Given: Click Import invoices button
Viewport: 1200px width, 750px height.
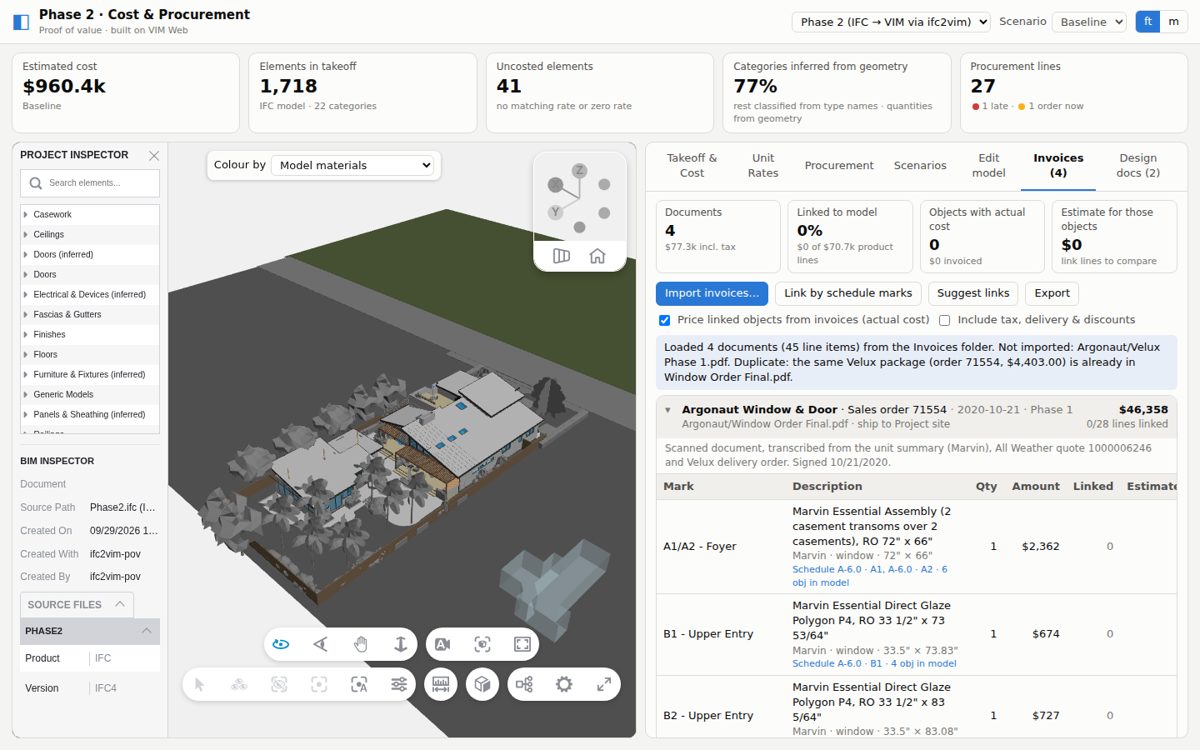Looking at the screenshot, I should [x=712, y=293].
